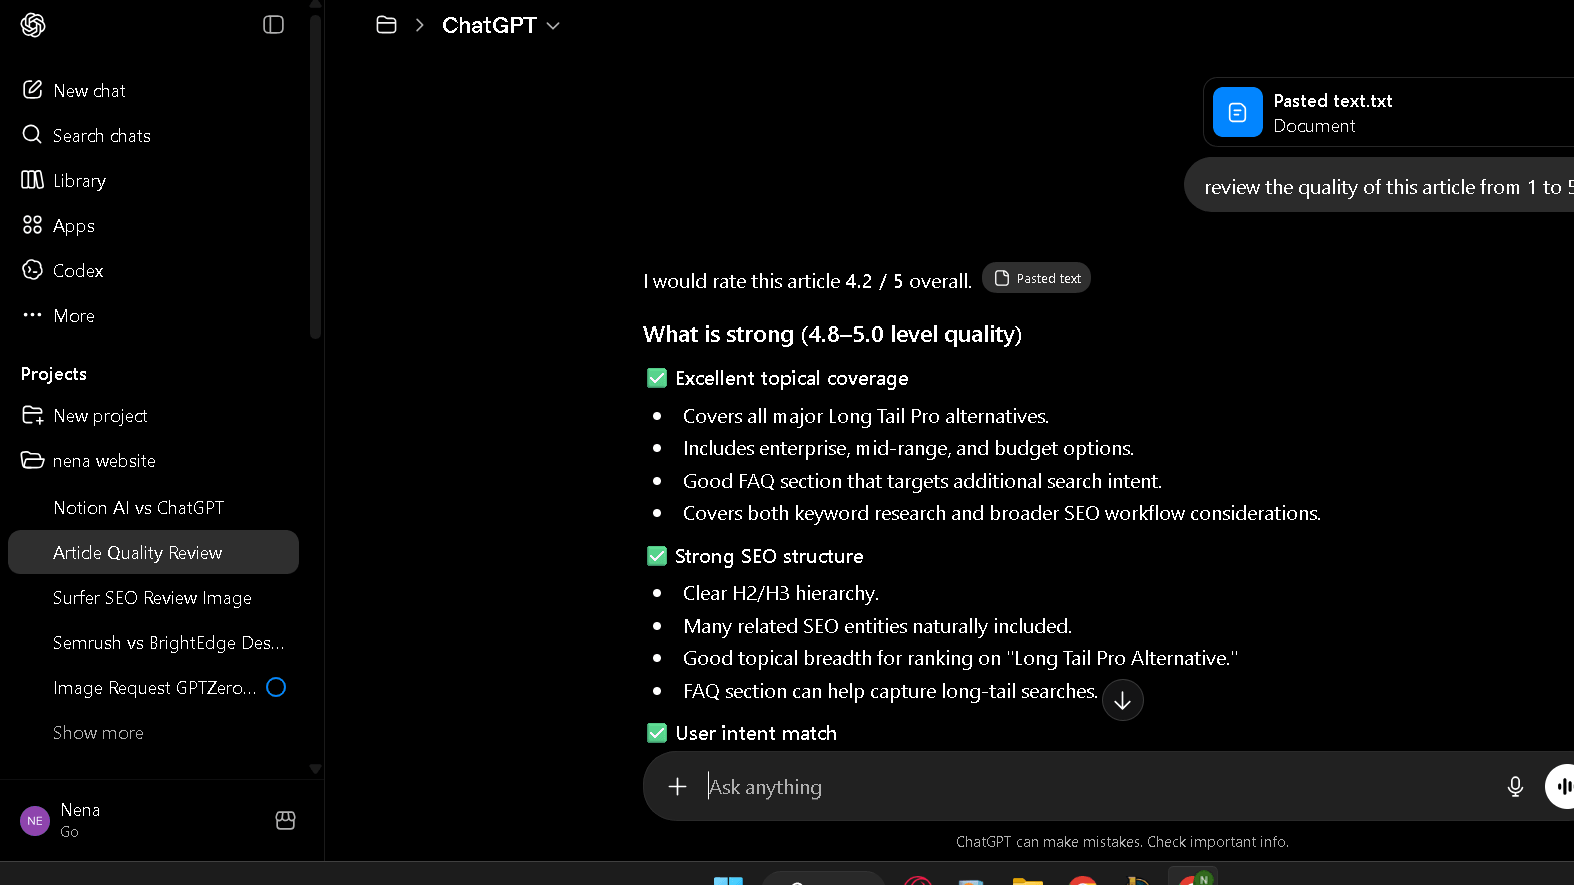This screenshot has height=885, width=1574.
Task: Click the sidebar scroll down arrow
Action: [315, 769]
